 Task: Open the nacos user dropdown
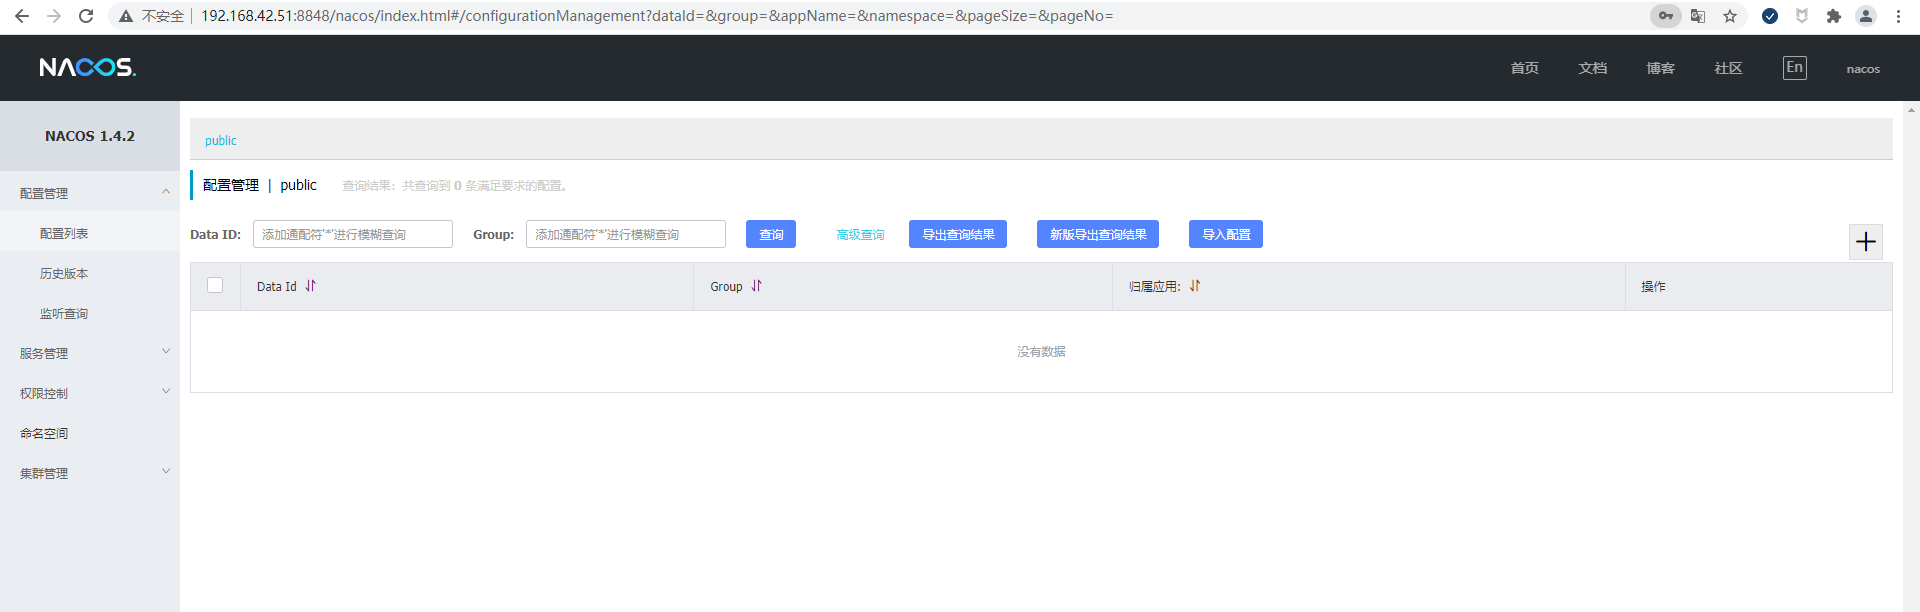point(1863,69)
